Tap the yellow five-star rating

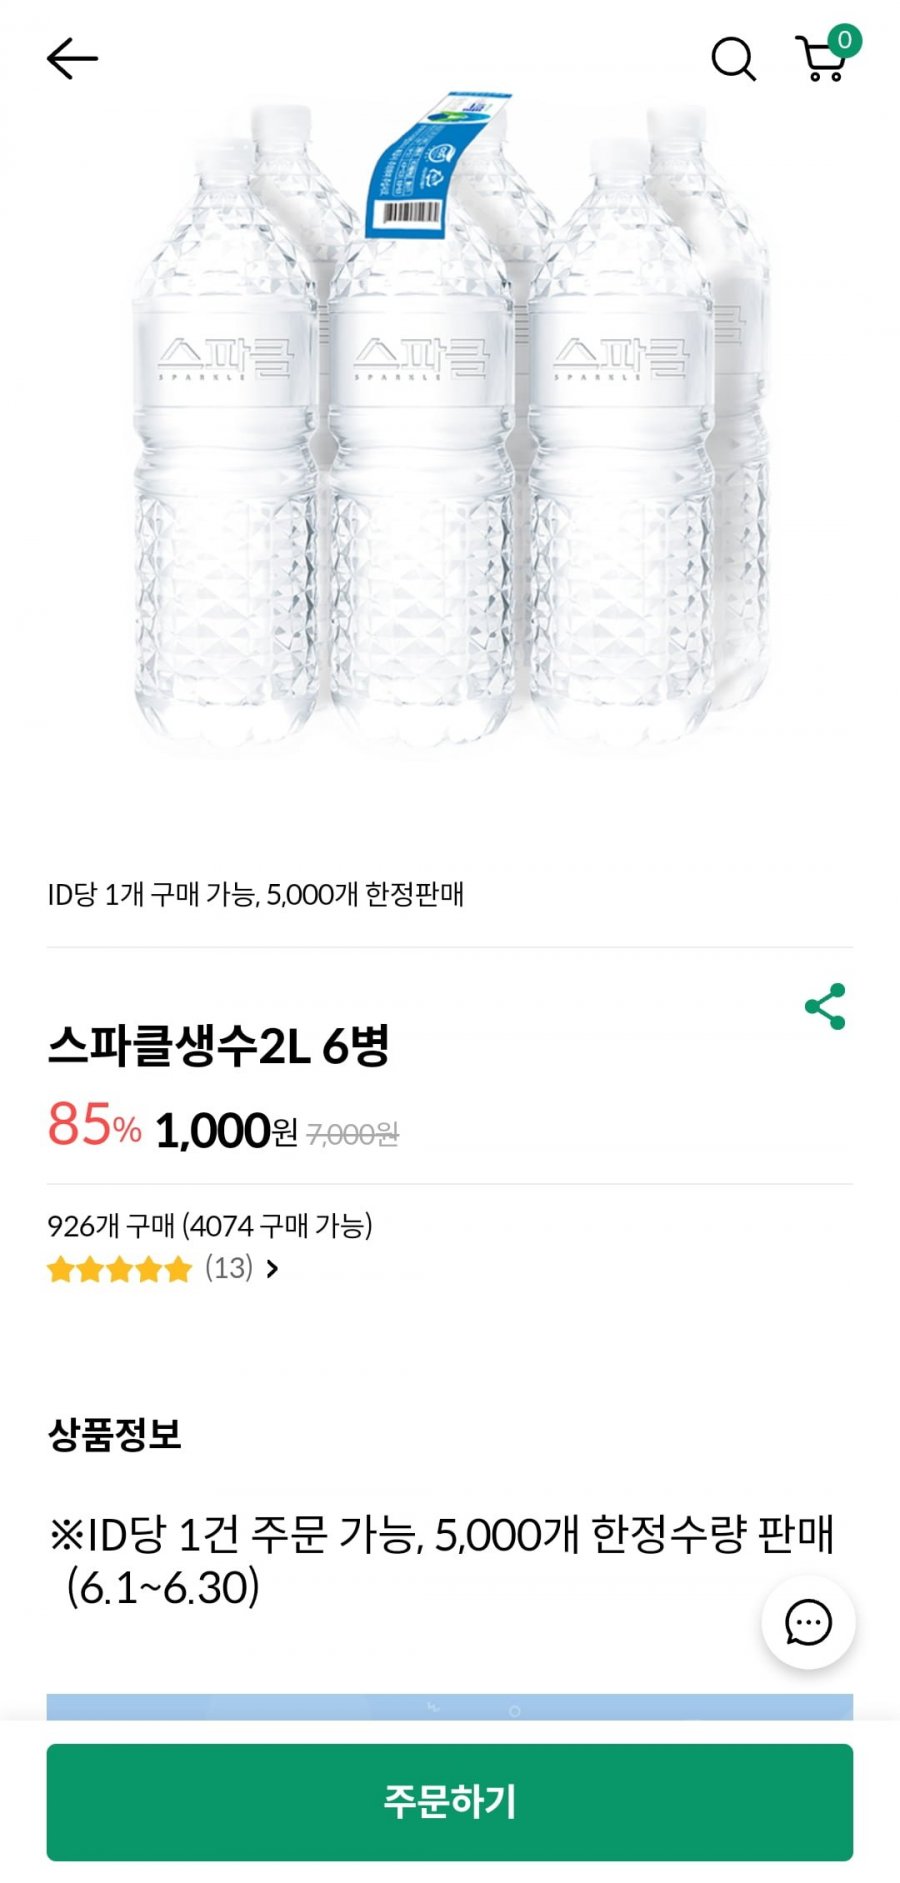point(119,1269)
